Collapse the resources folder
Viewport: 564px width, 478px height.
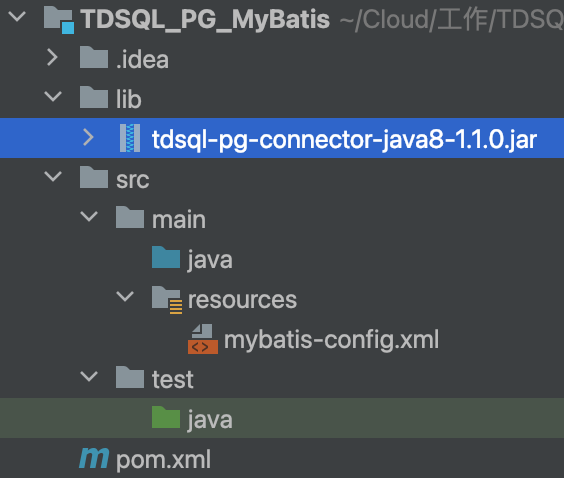(x=125, y=297)
